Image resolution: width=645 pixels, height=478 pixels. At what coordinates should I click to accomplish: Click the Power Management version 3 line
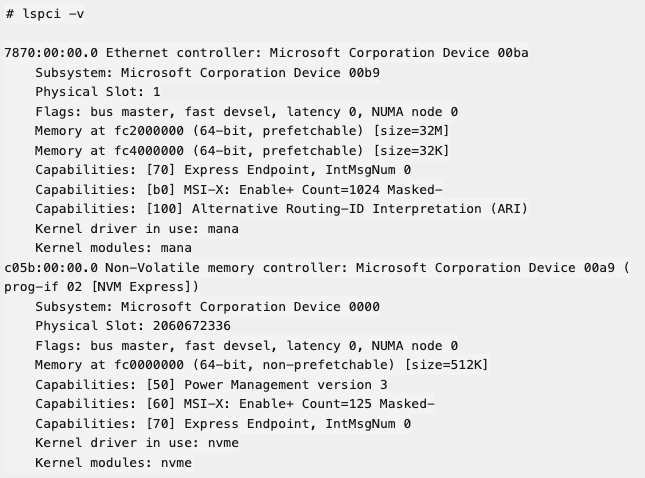click(211, 385)
